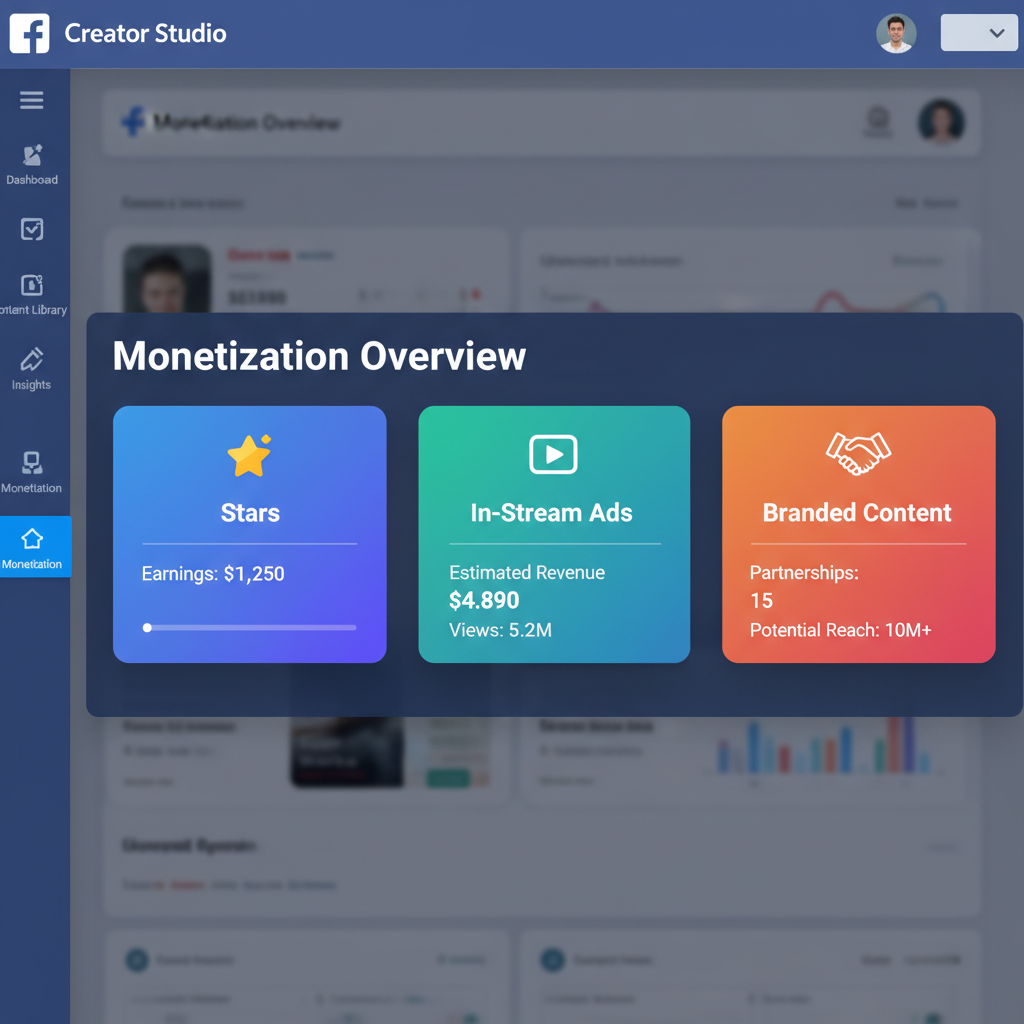Click the blurred profile photo thumbnail in background
The image size is (1024, 1024).
tap(167, 280)
